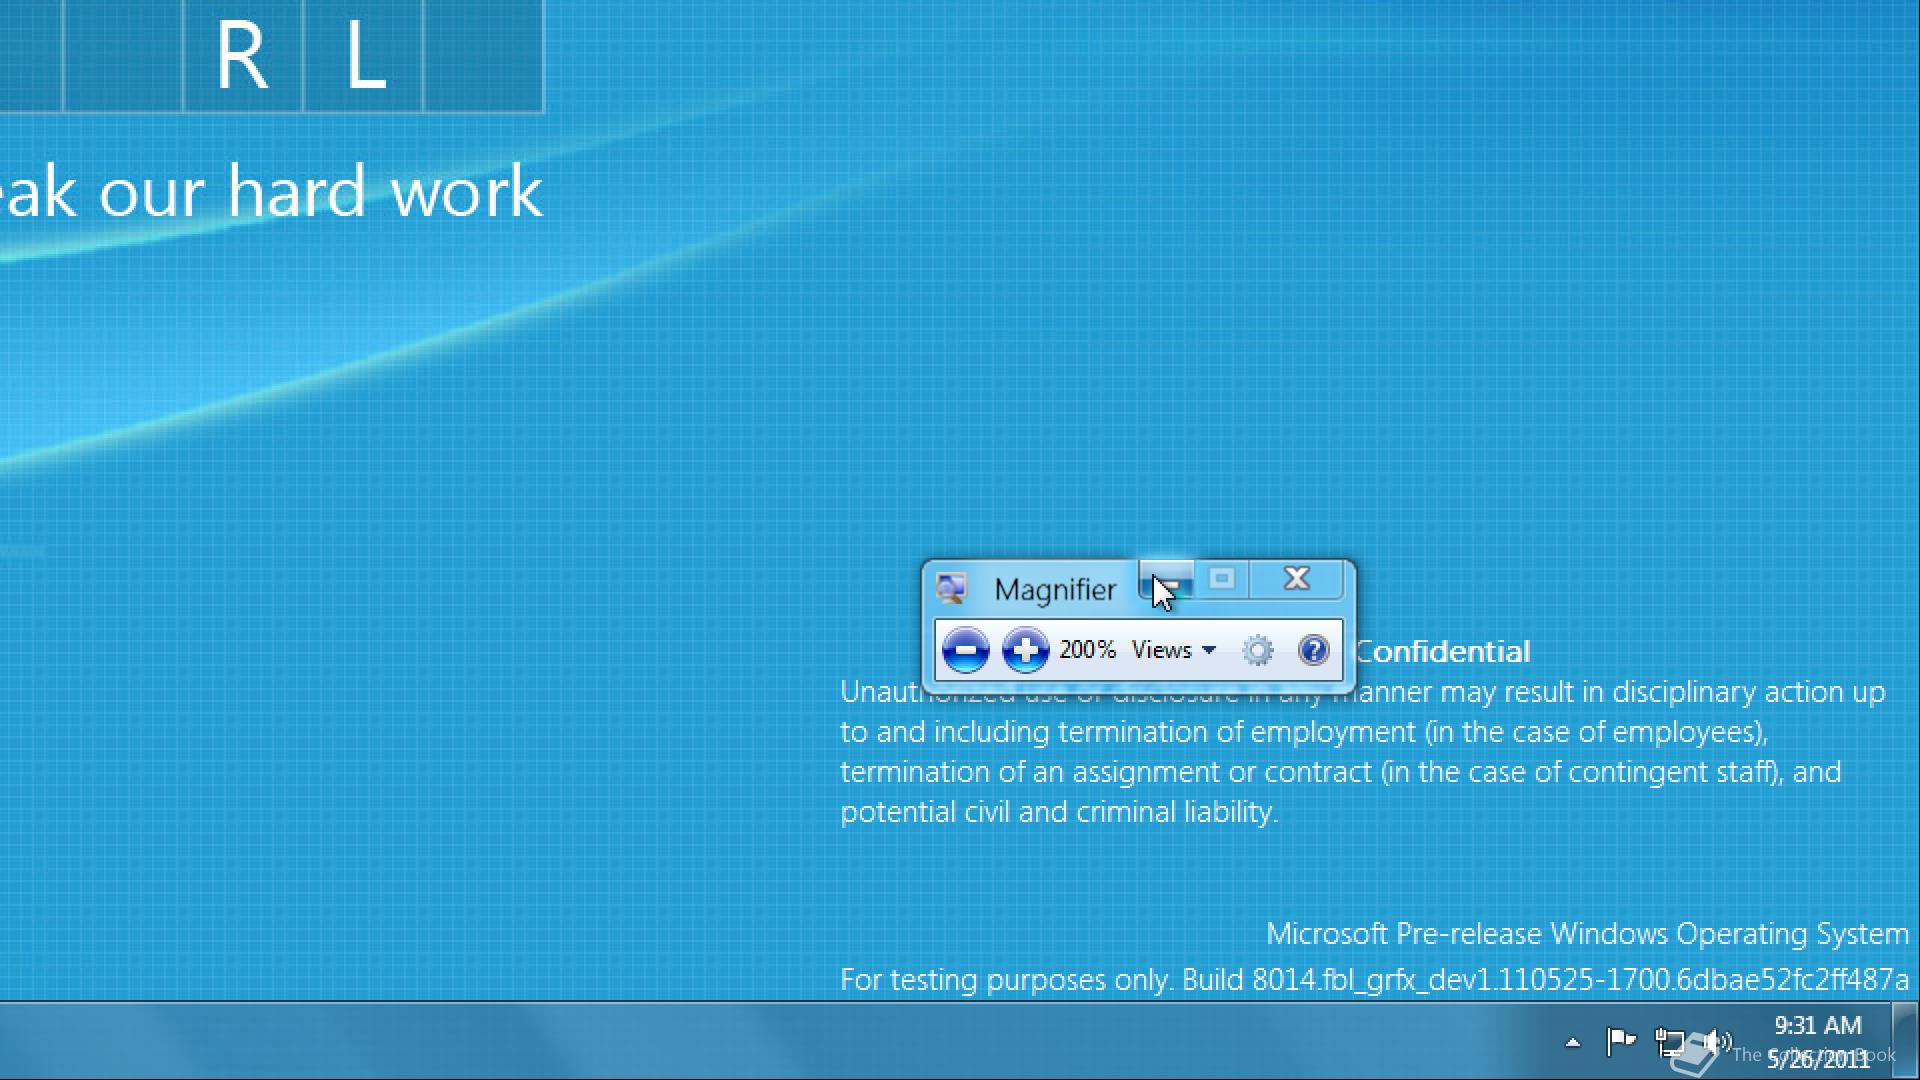
Task: Click the Magnifier app icon in title bar
Action: click(x=951, y=589)
